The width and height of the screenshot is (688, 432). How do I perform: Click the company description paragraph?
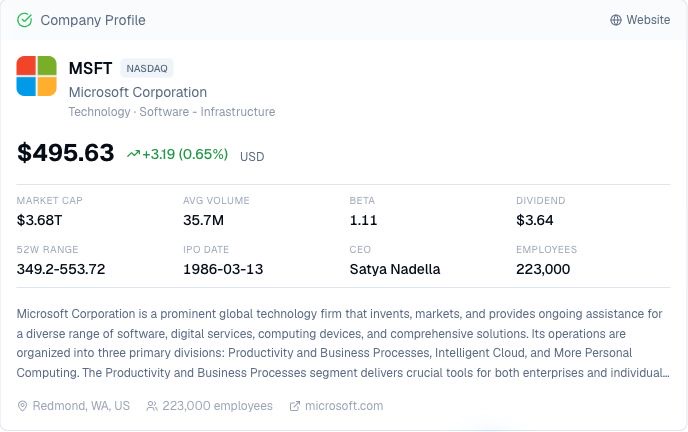pos(343,343)
